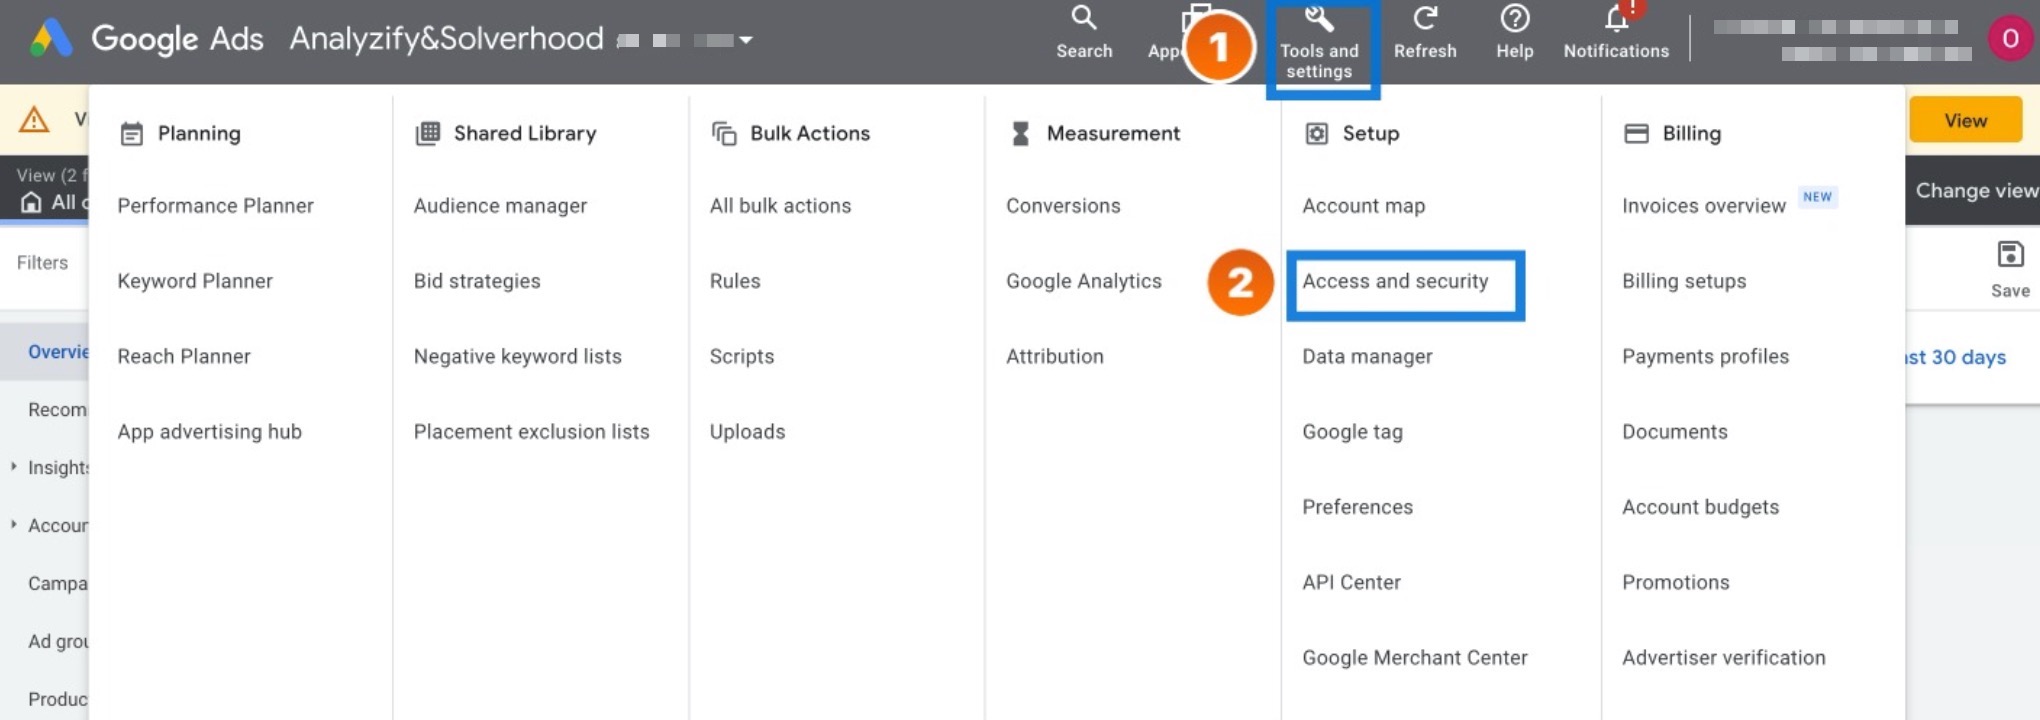Viewport: 2040px width, 720px height.
Task: Open Google tag settings
Action: click(1352, 432)
